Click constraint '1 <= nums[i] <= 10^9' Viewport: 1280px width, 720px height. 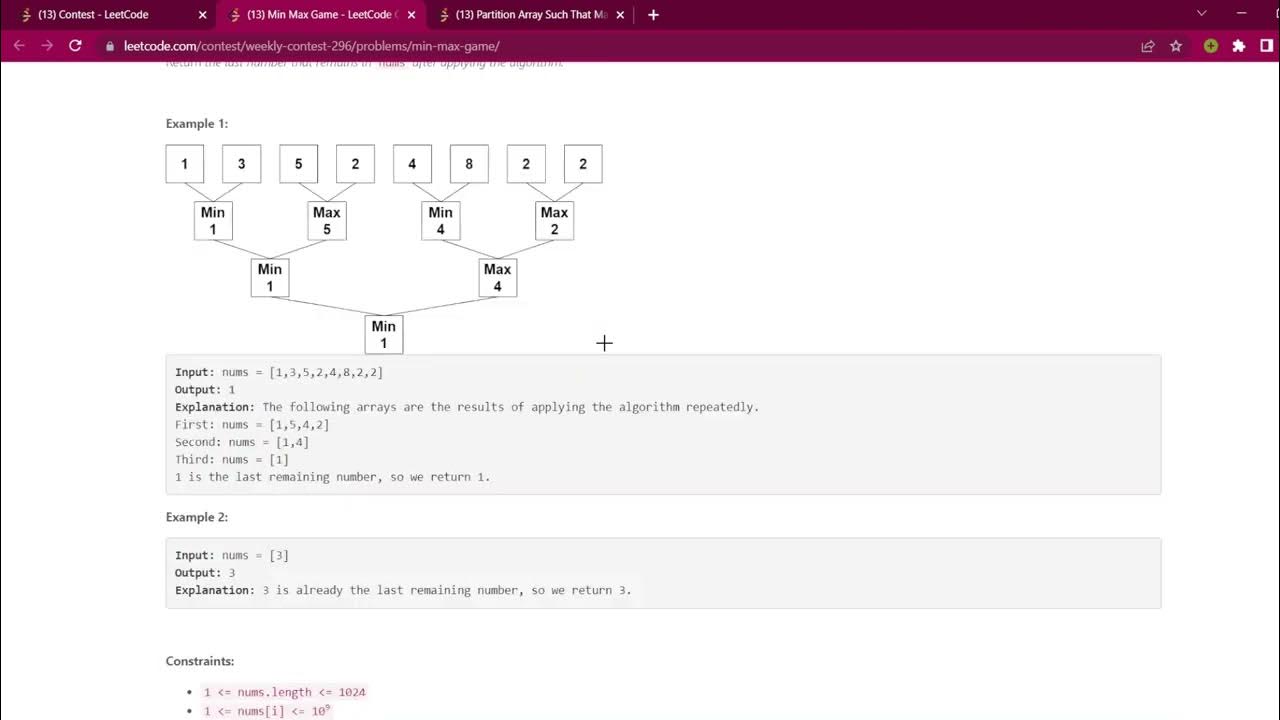267,711
